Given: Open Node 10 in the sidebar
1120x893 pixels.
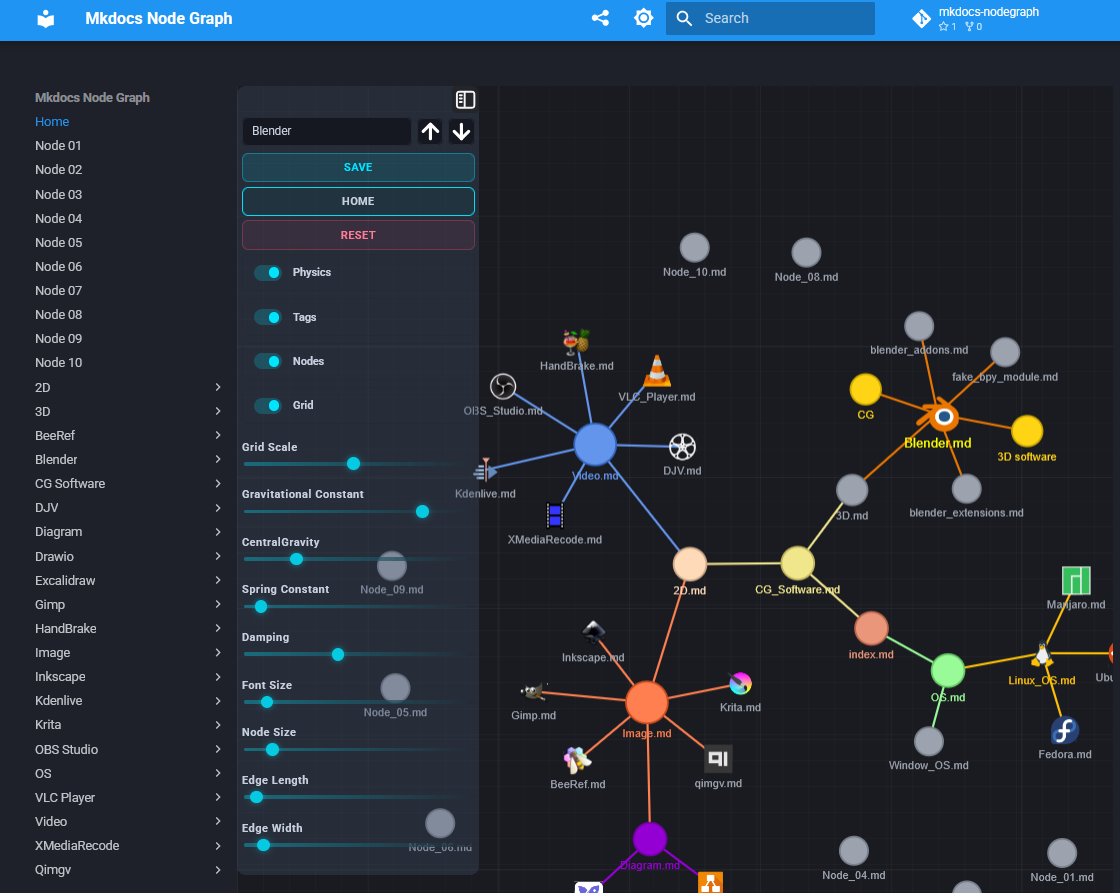Looking at the screenshot, I should coord(59,362).
